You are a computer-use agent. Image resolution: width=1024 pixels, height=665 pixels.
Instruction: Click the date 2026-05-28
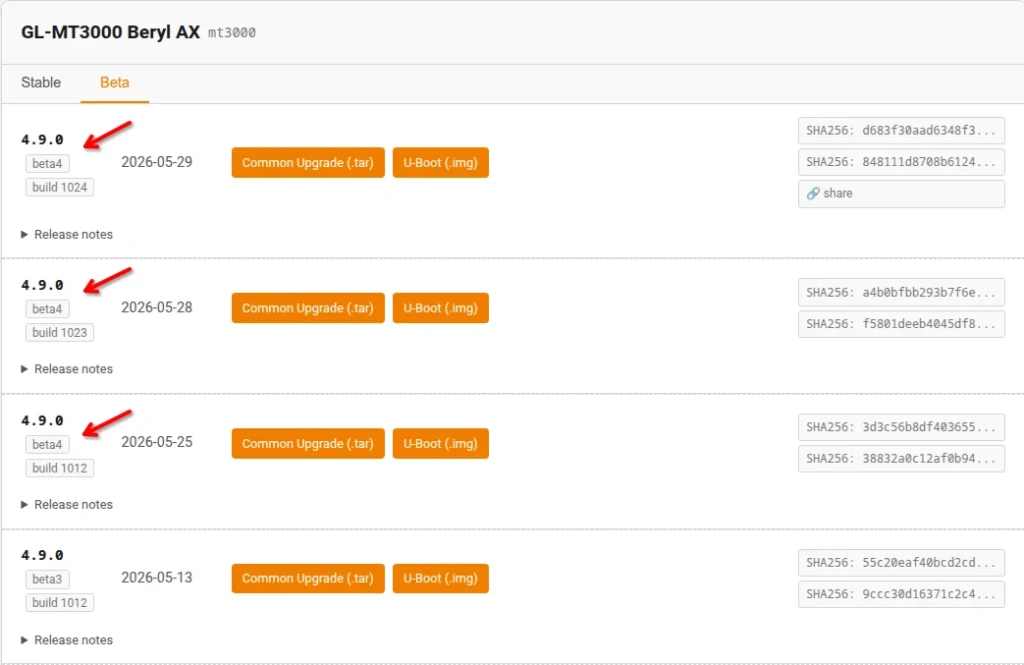click(x=157, y=308)
